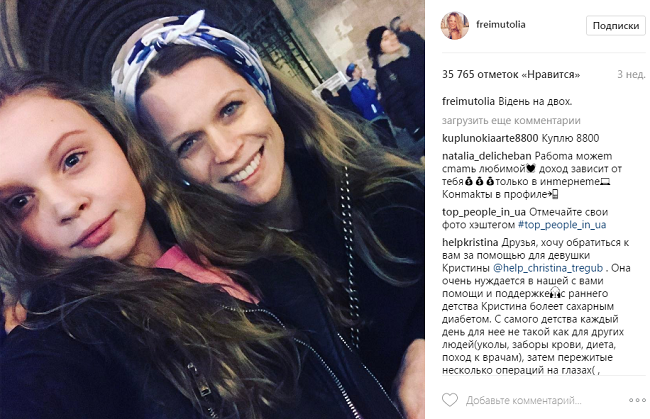The image size is (650, 419).
Task: Click freimutolia username in the caption
Action: coord(468,101)
